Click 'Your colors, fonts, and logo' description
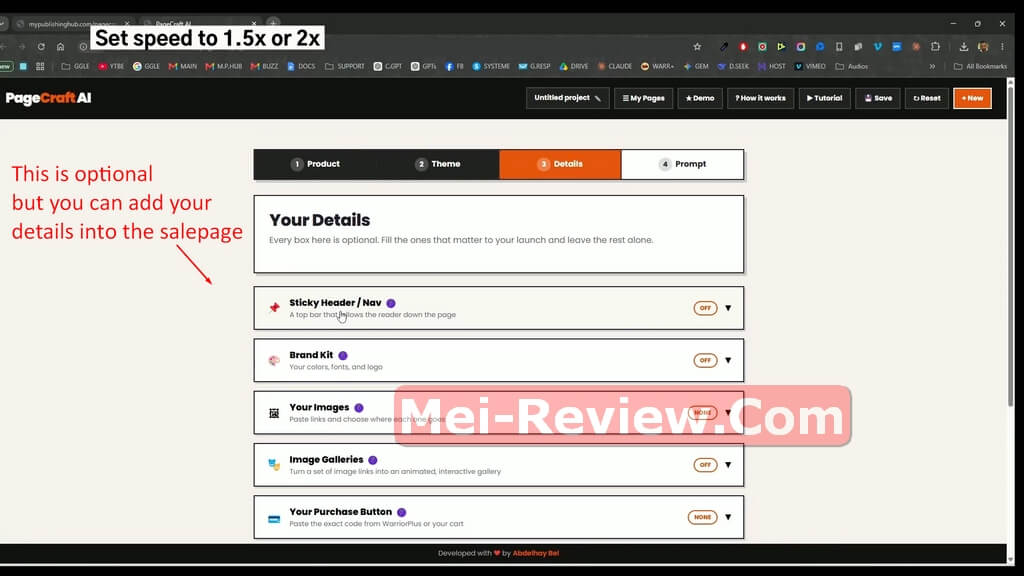This screenshot has width=1024, height=576. click(336, 367)
